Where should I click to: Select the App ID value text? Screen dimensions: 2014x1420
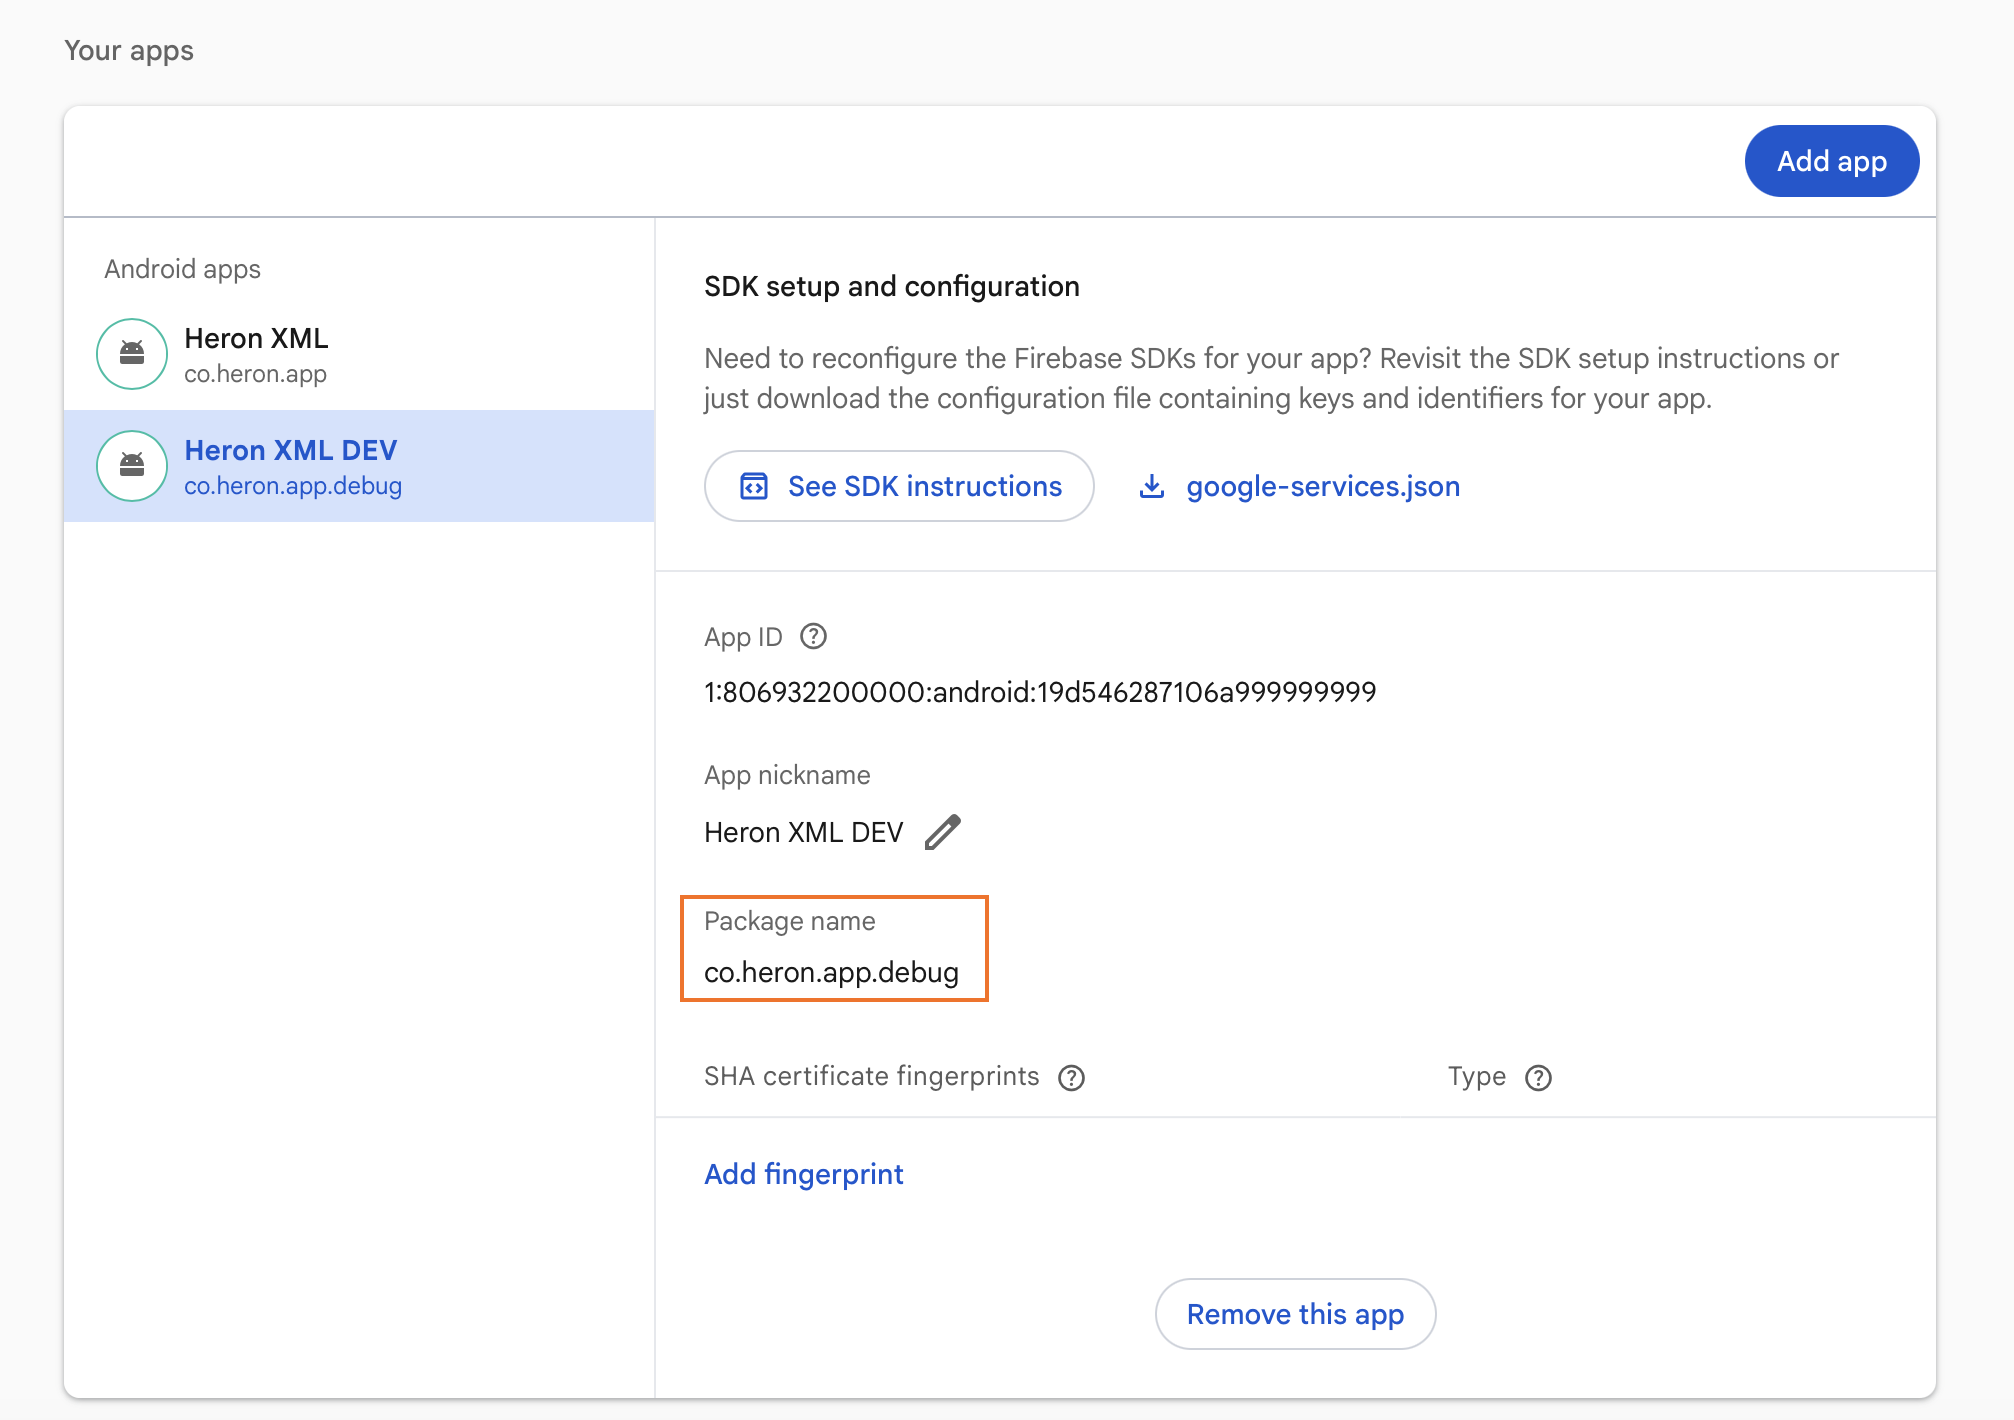click(x=1040, y=692)
